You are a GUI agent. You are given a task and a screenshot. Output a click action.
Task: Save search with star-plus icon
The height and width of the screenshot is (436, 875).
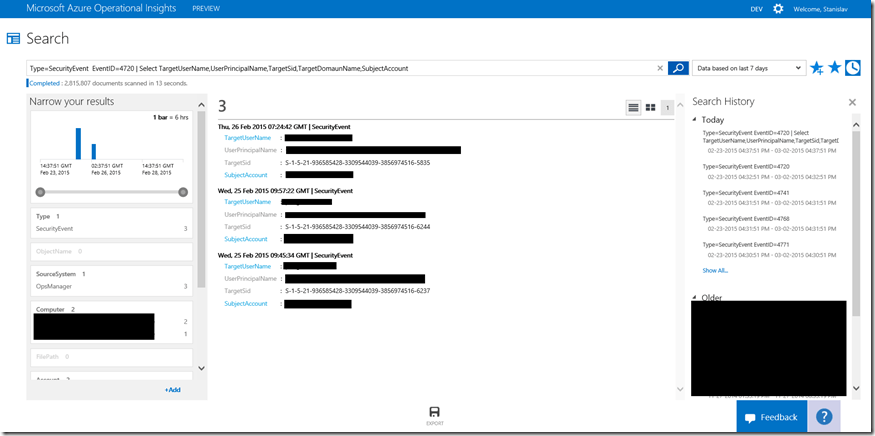(x=816, y=68)
